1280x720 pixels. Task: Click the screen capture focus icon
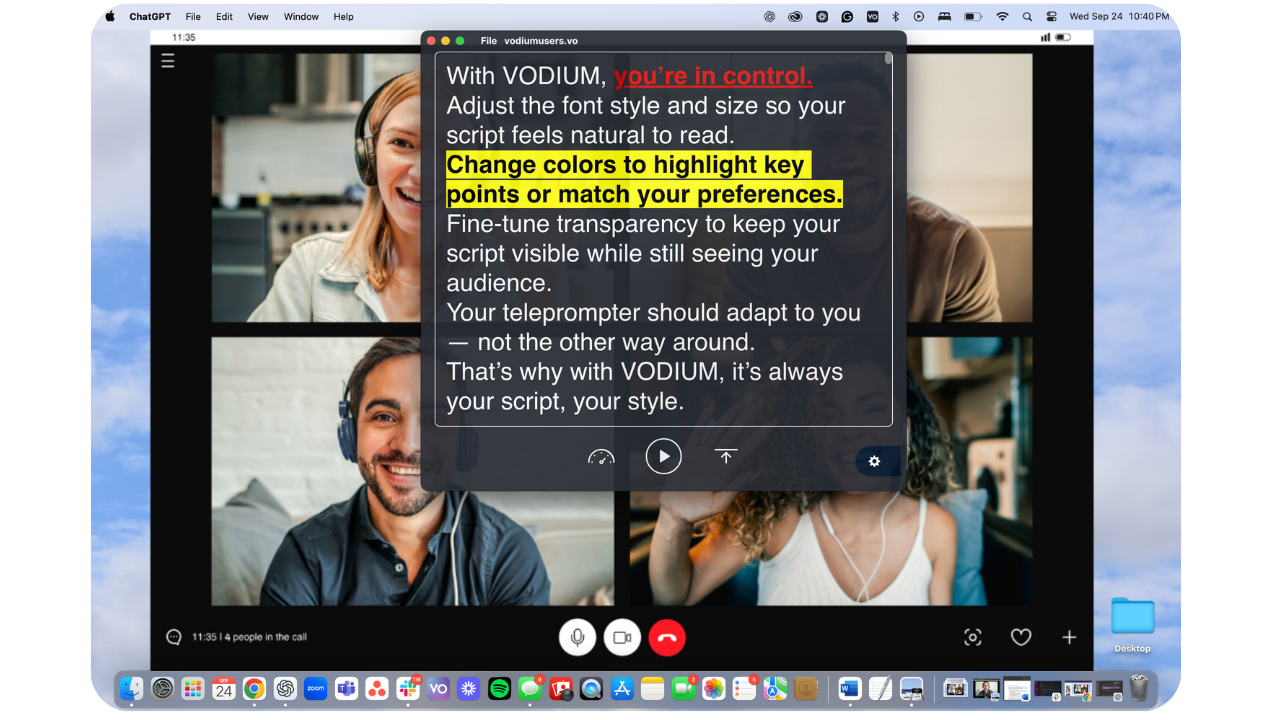[x=972, y=637]
